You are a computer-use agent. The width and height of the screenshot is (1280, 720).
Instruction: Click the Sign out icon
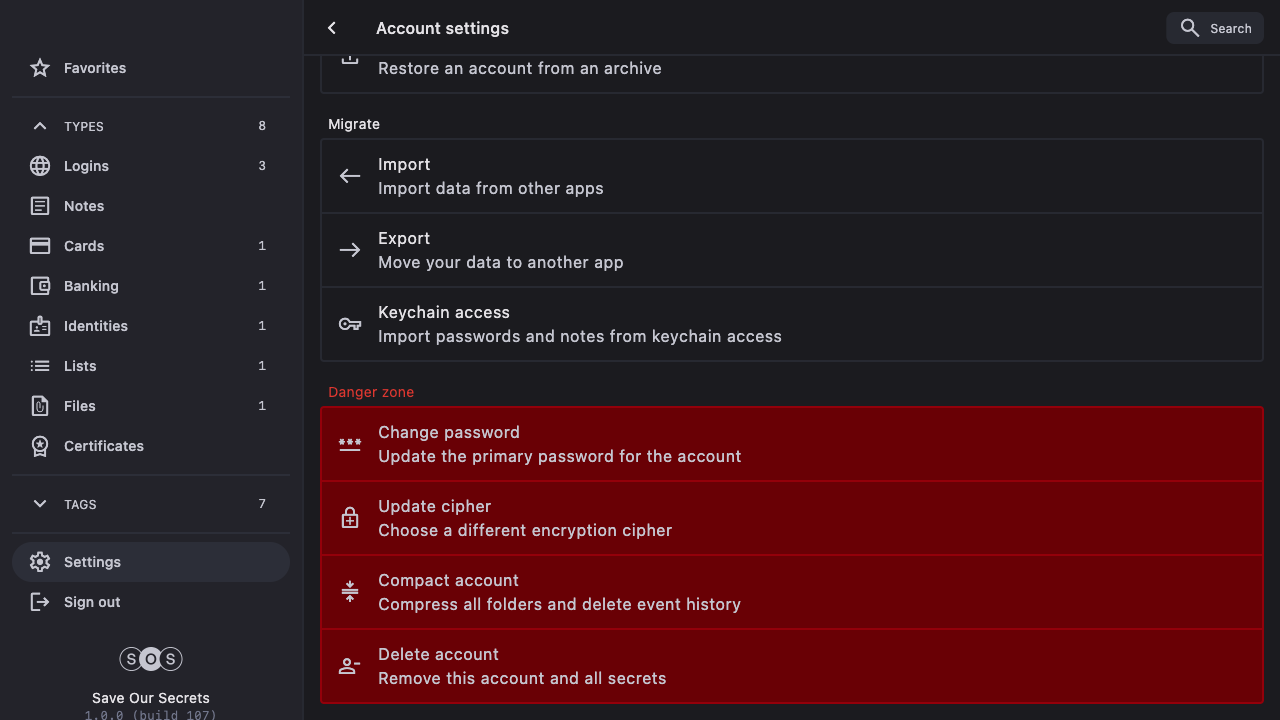40,602
